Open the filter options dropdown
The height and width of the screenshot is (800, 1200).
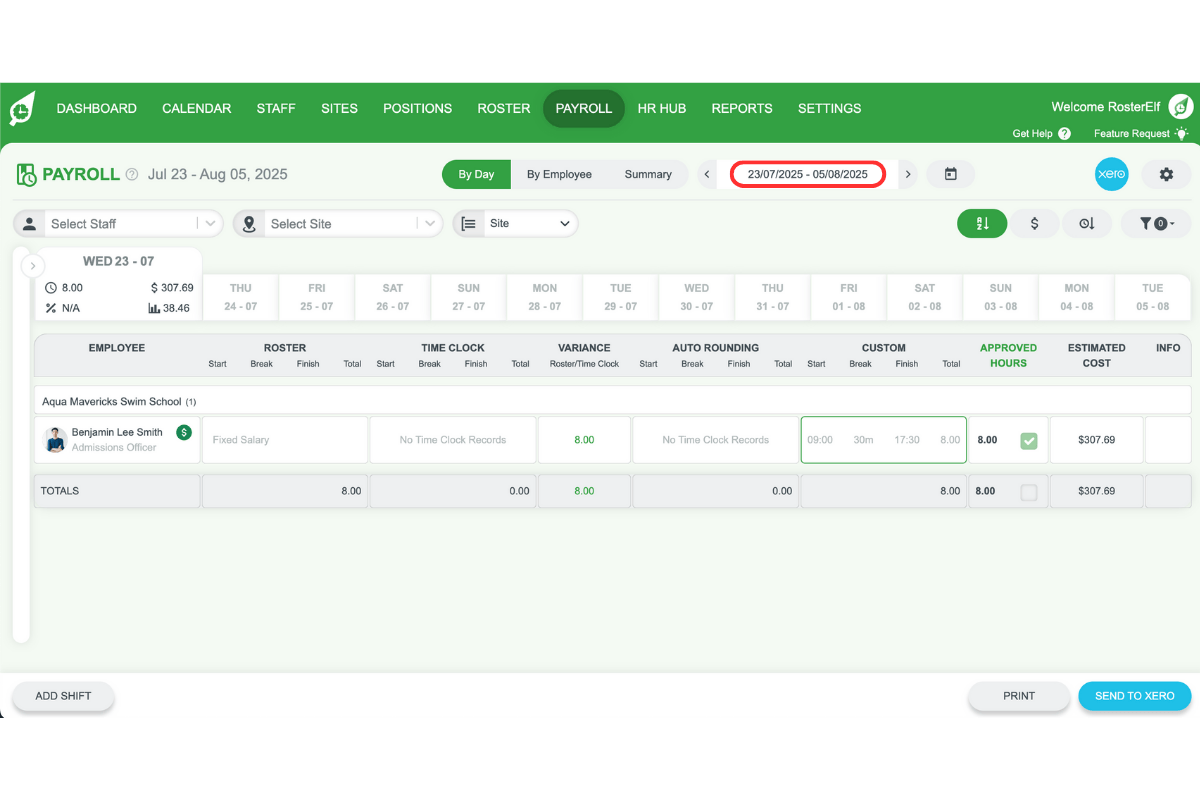point(1156,223)
